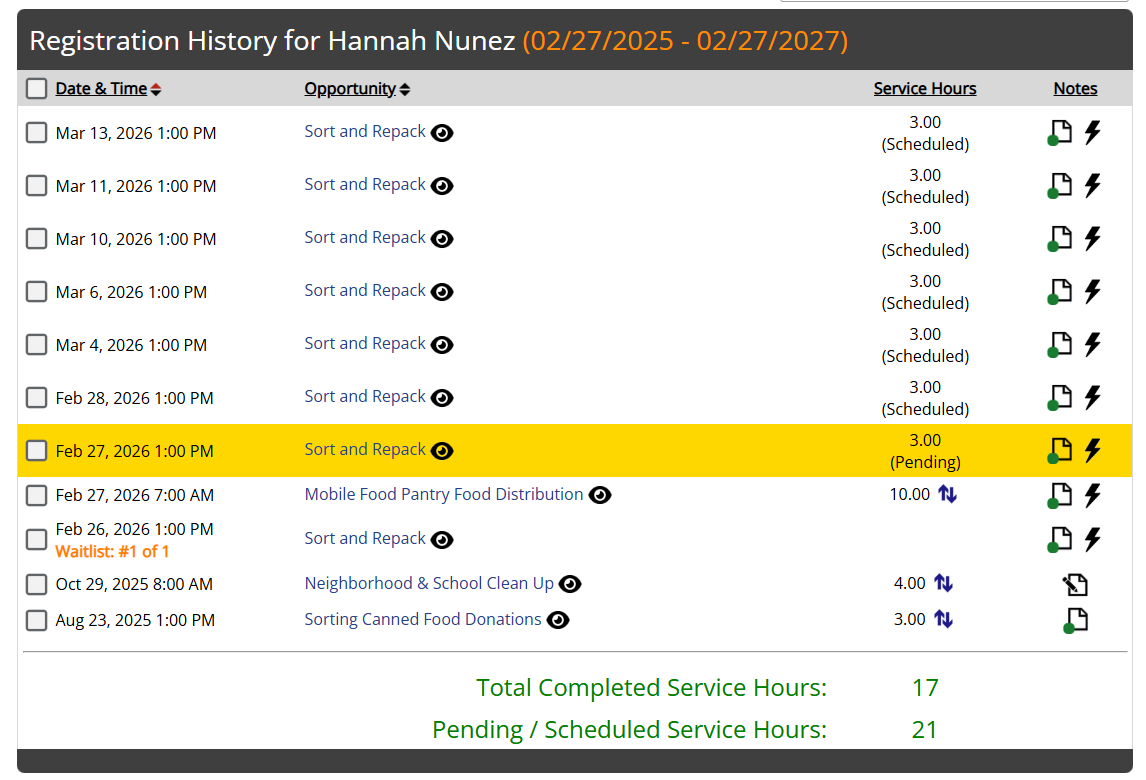Check the Mar 6, 2026 row checkbox

coord(37,292)
